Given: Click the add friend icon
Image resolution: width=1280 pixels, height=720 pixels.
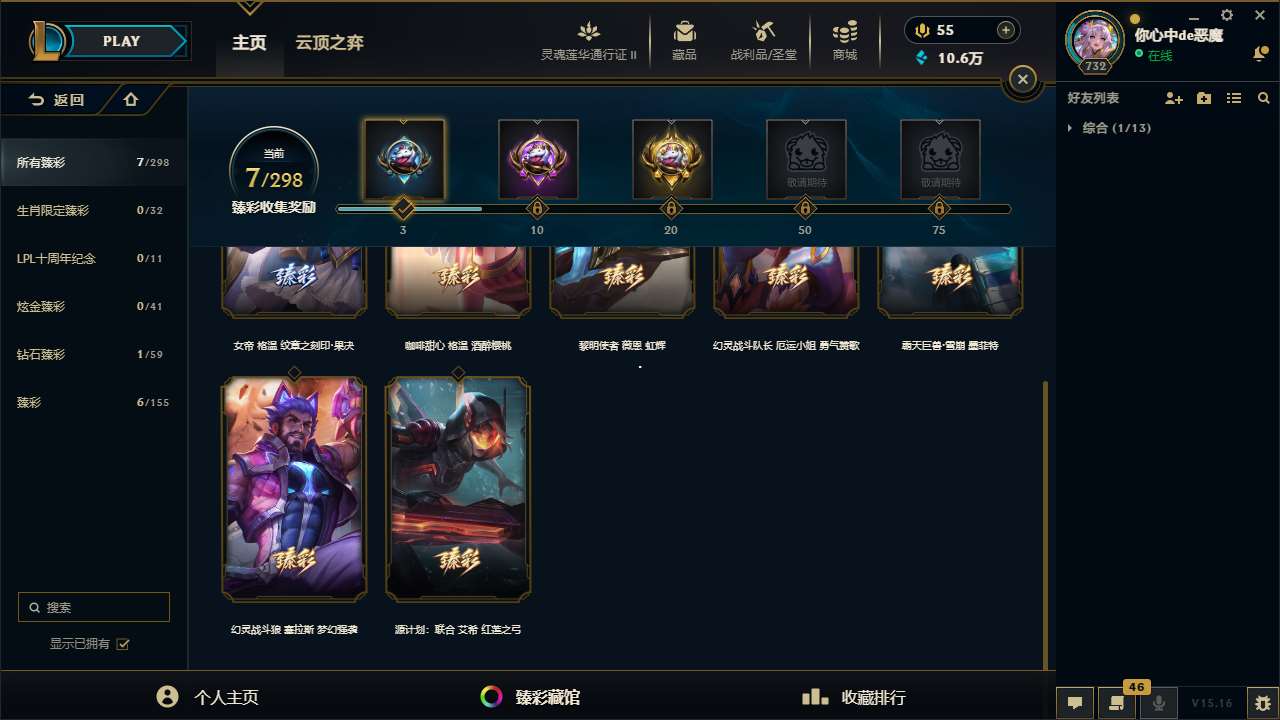Looking at the screenshot, I should [x=1174, y=98].
